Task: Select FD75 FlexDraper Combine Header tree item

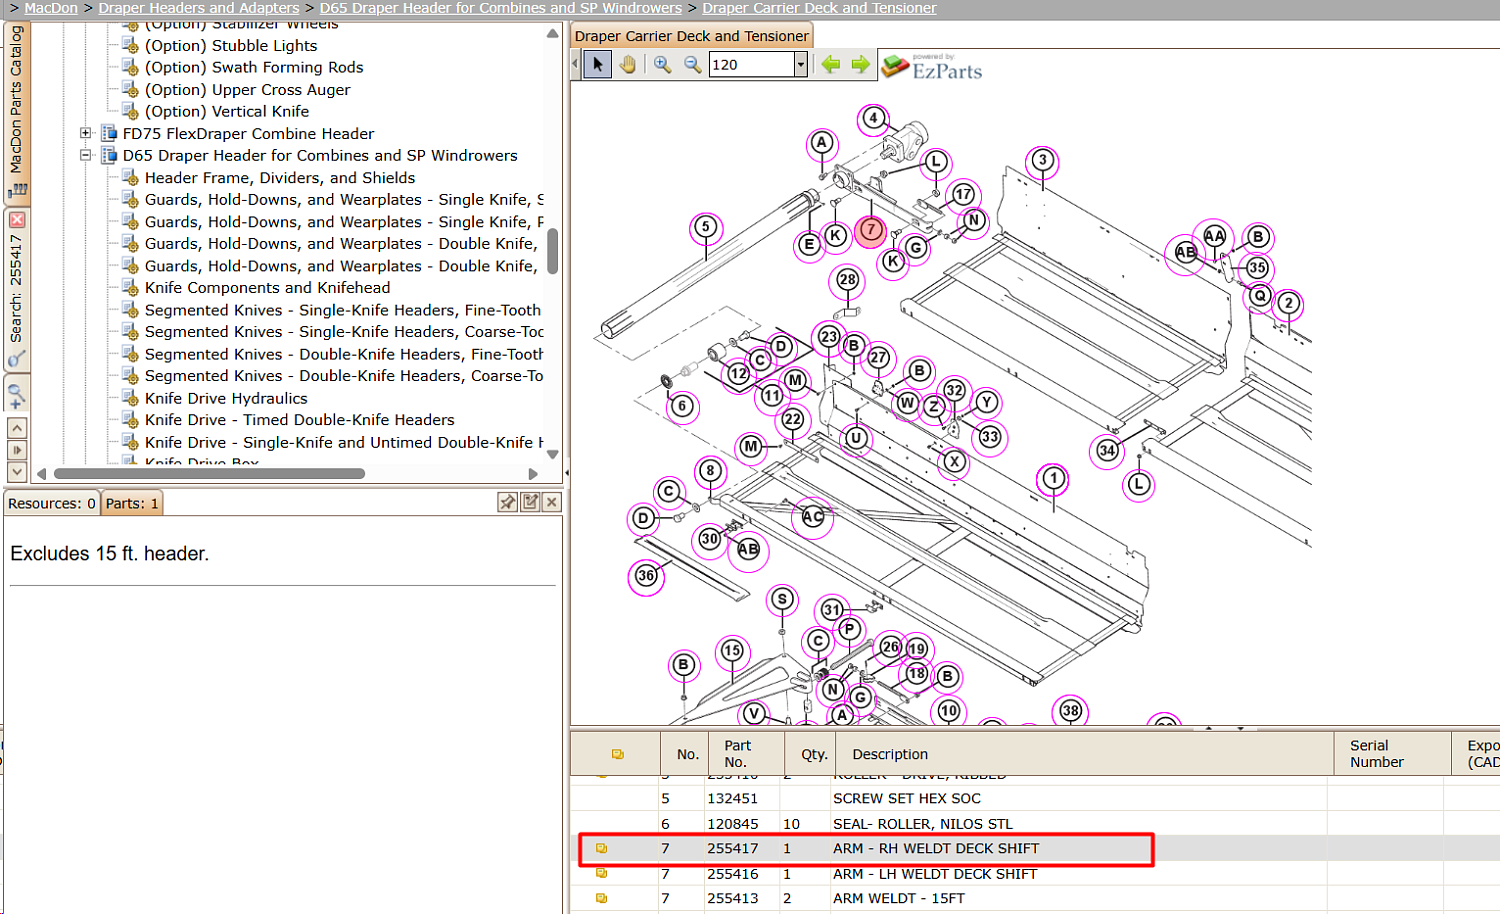Action: point(248,134)
